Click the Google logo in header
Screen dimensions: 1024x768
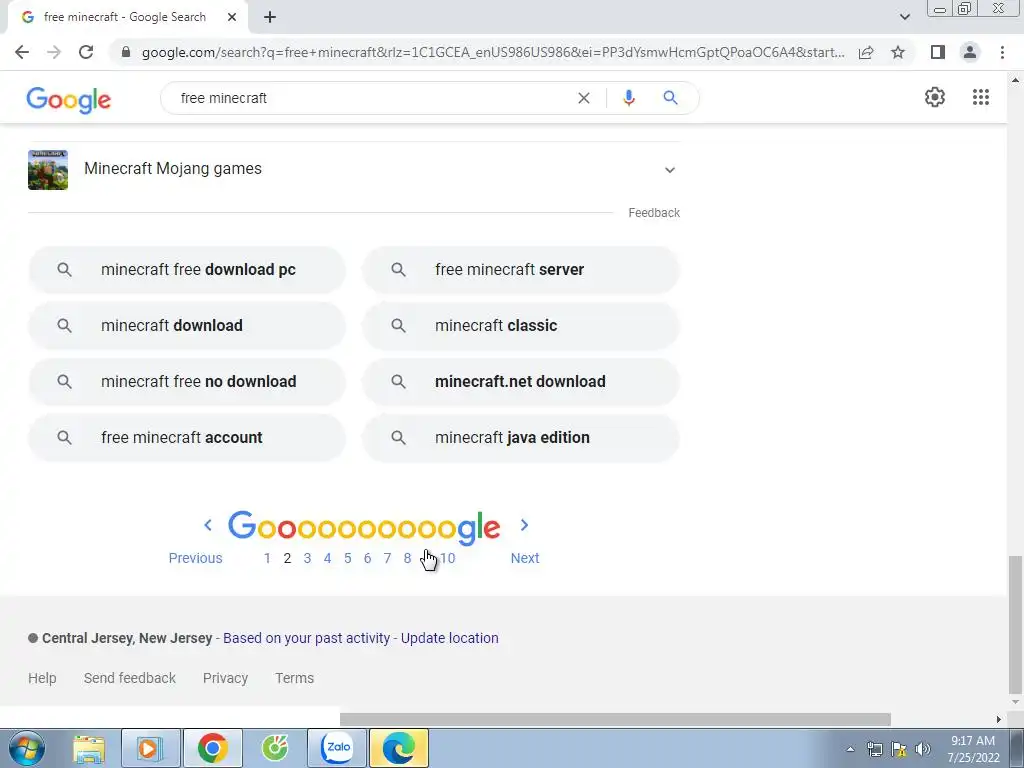69,100
